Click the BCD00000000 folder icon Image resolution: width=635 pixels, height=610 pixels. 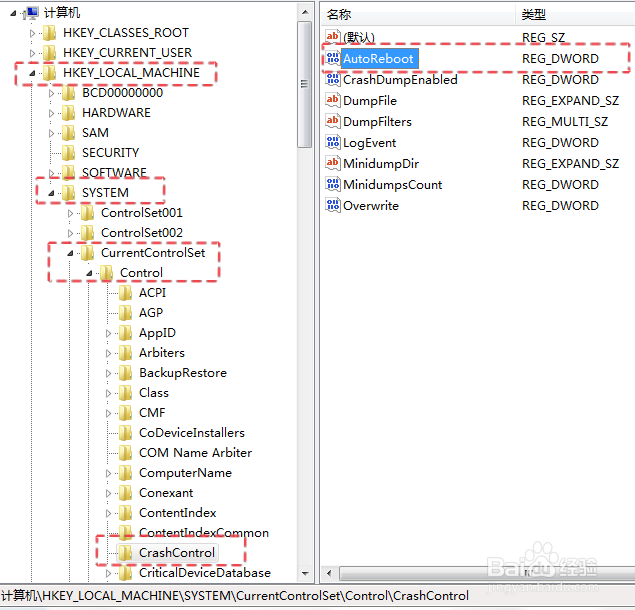click(68, 93)
